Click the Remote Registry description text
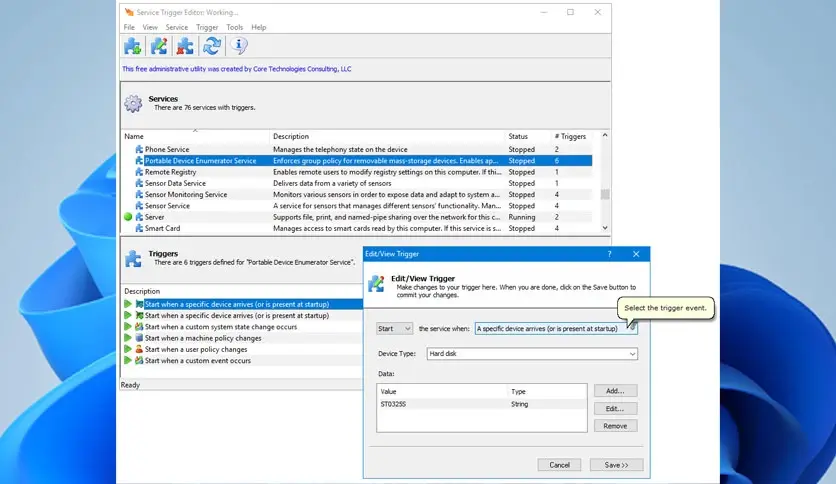 (387, 172)
